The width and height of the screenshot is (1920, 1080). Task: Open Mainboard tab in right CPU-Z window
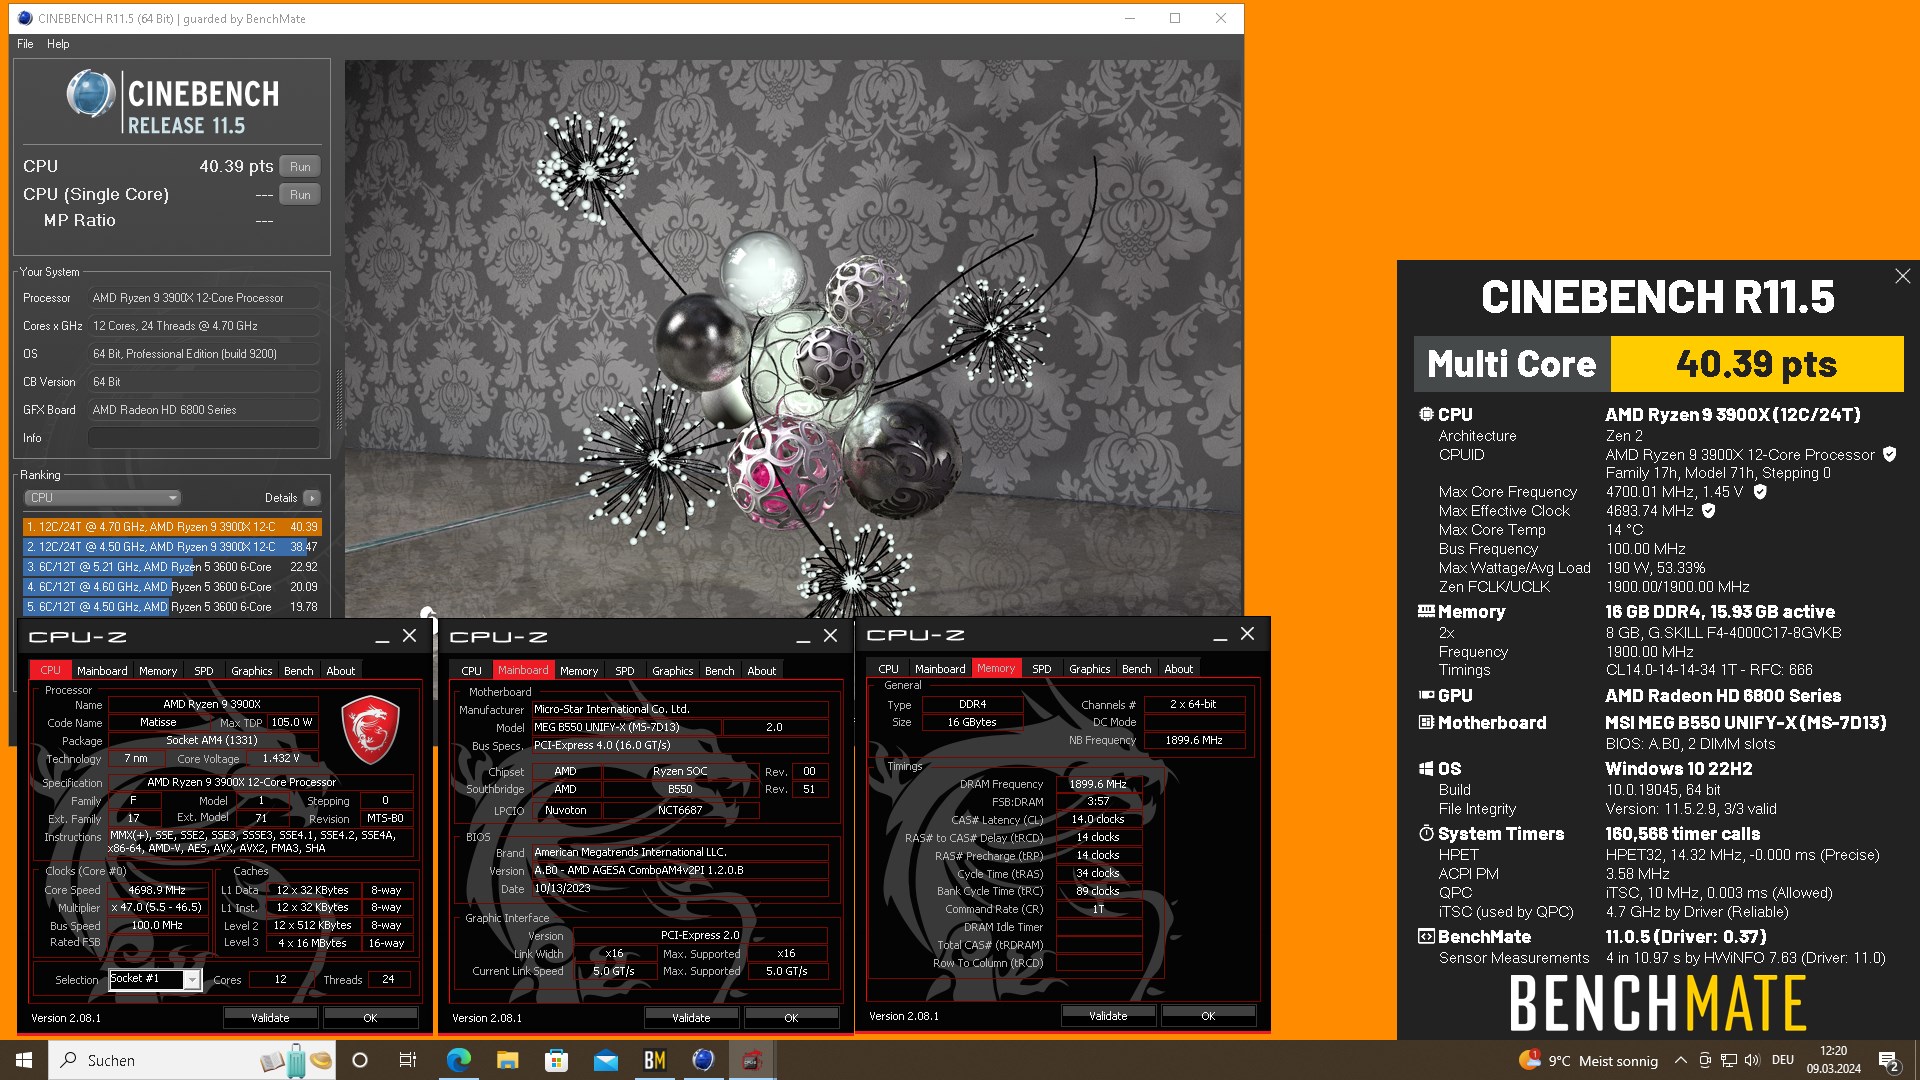[940, 669]
